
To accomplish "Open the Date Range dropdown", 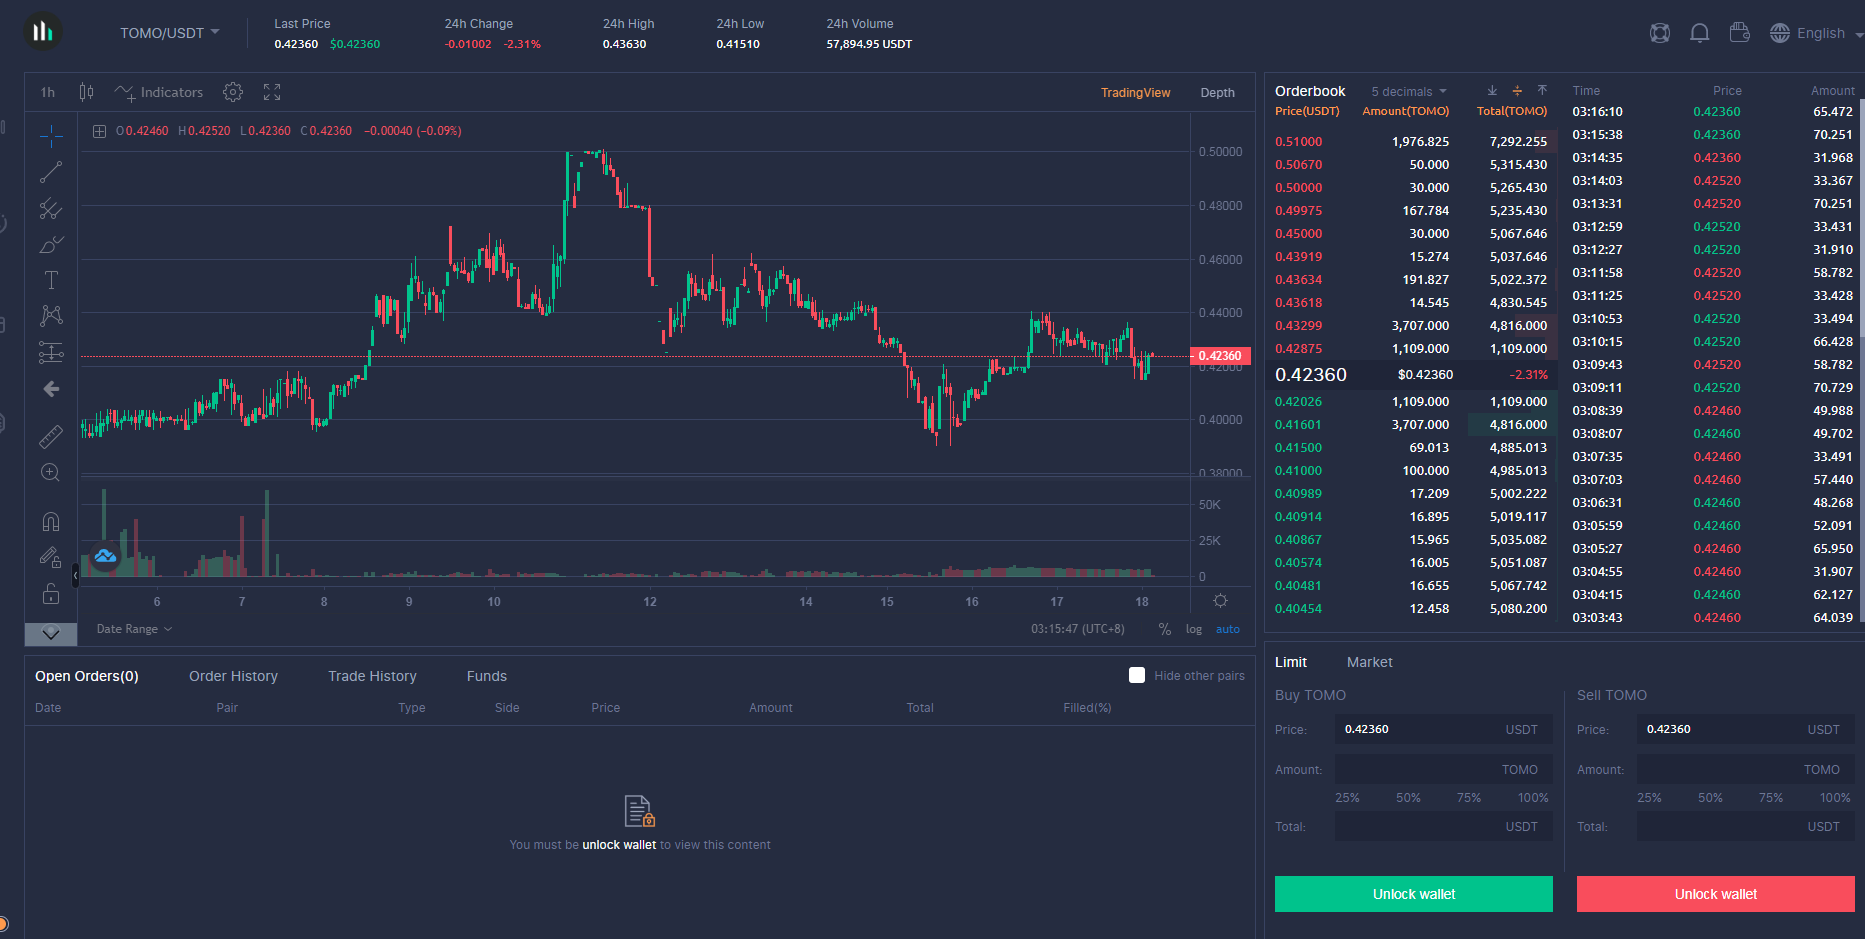I will coord(134,629).
